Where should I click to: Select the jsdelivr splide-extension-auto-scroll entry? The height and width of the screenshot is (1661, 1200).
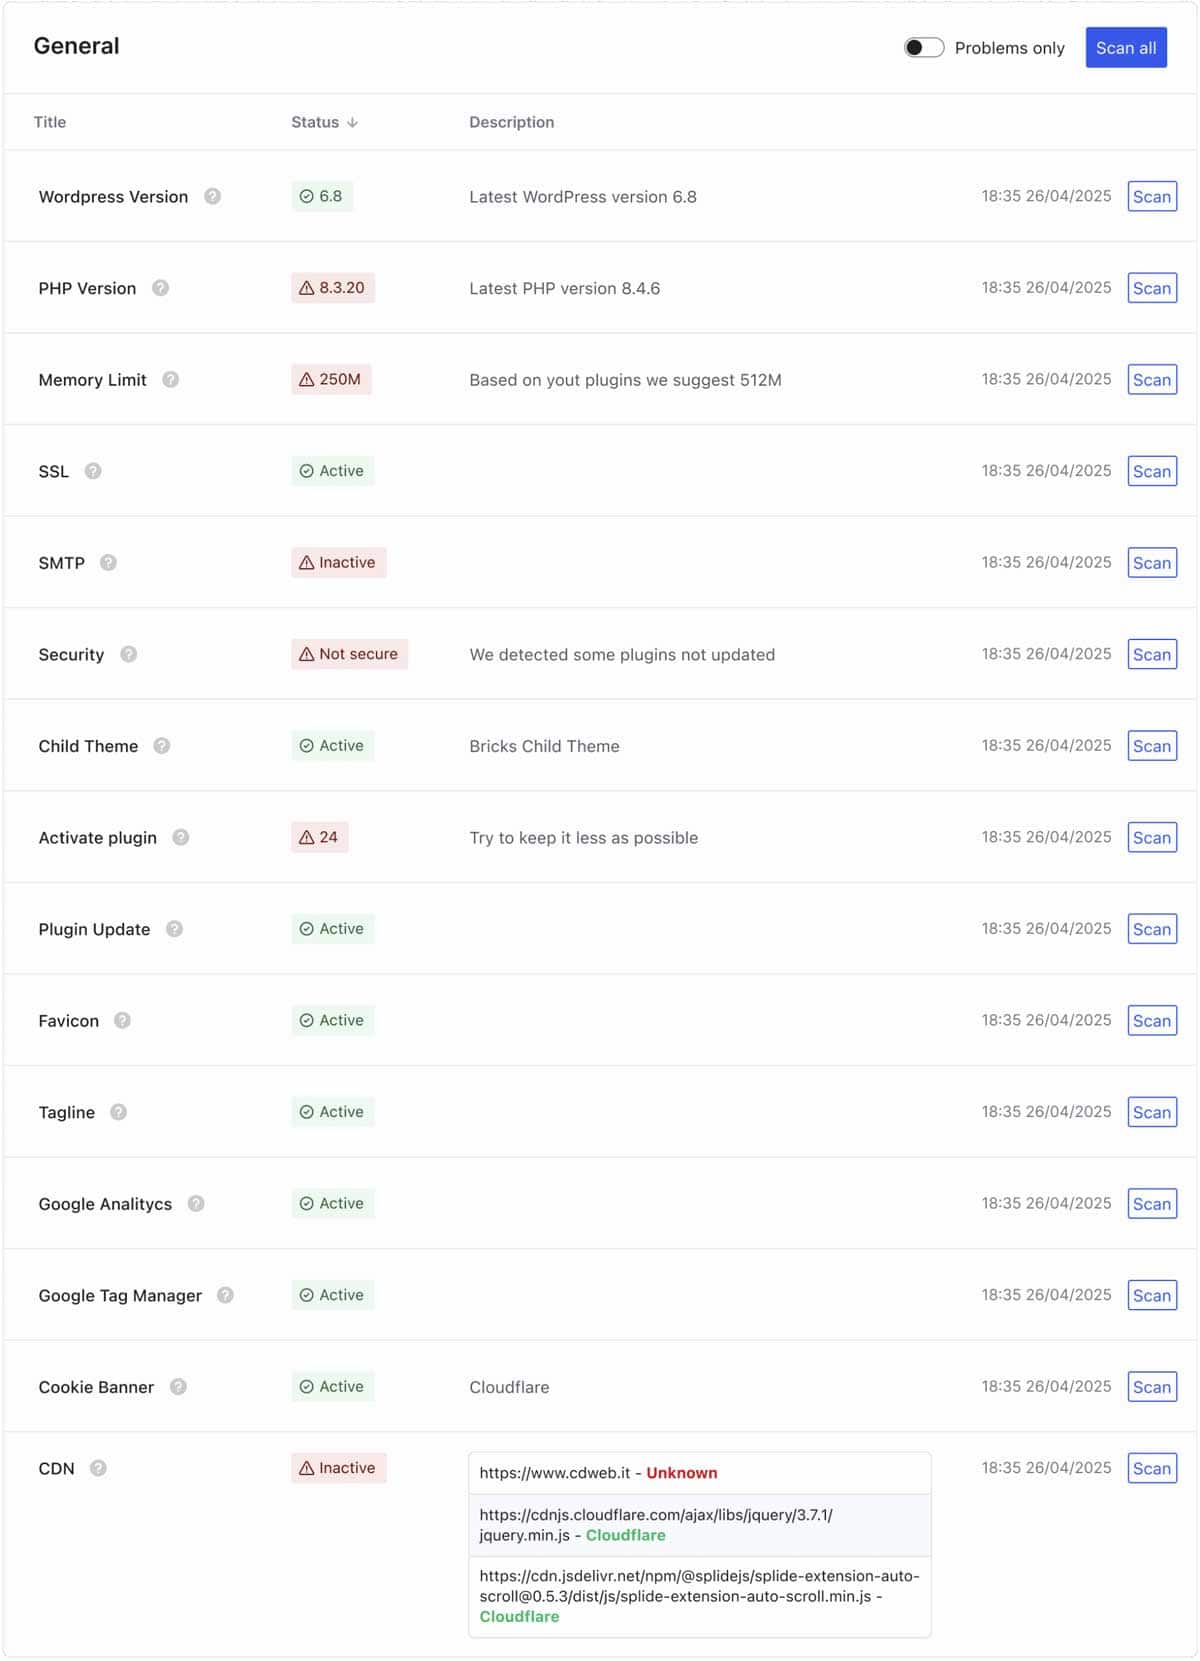pos(698,1595)
